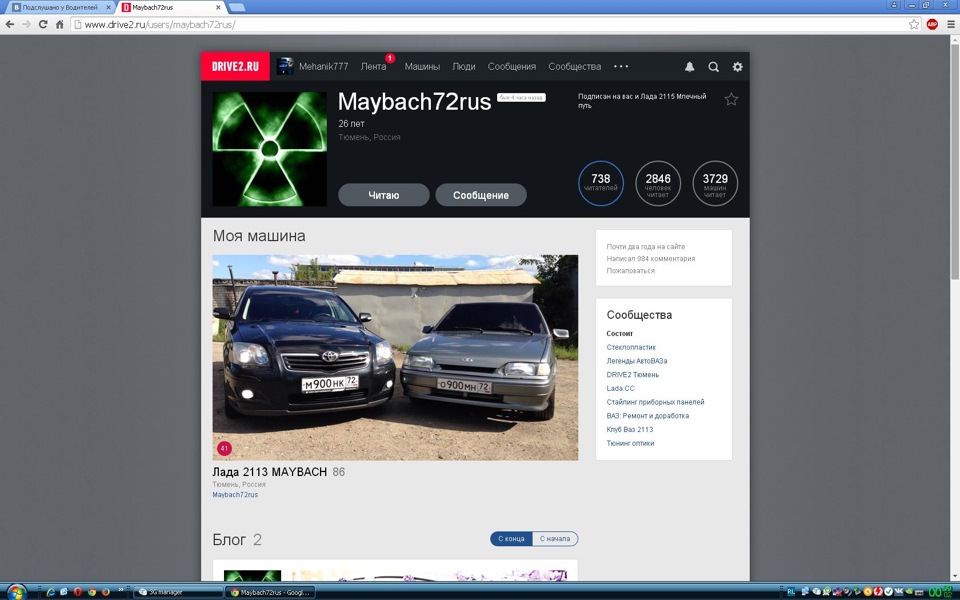Click the 2846 человек читает circle
The height and width of the screenshot is (600, 960).
[658, 183]
